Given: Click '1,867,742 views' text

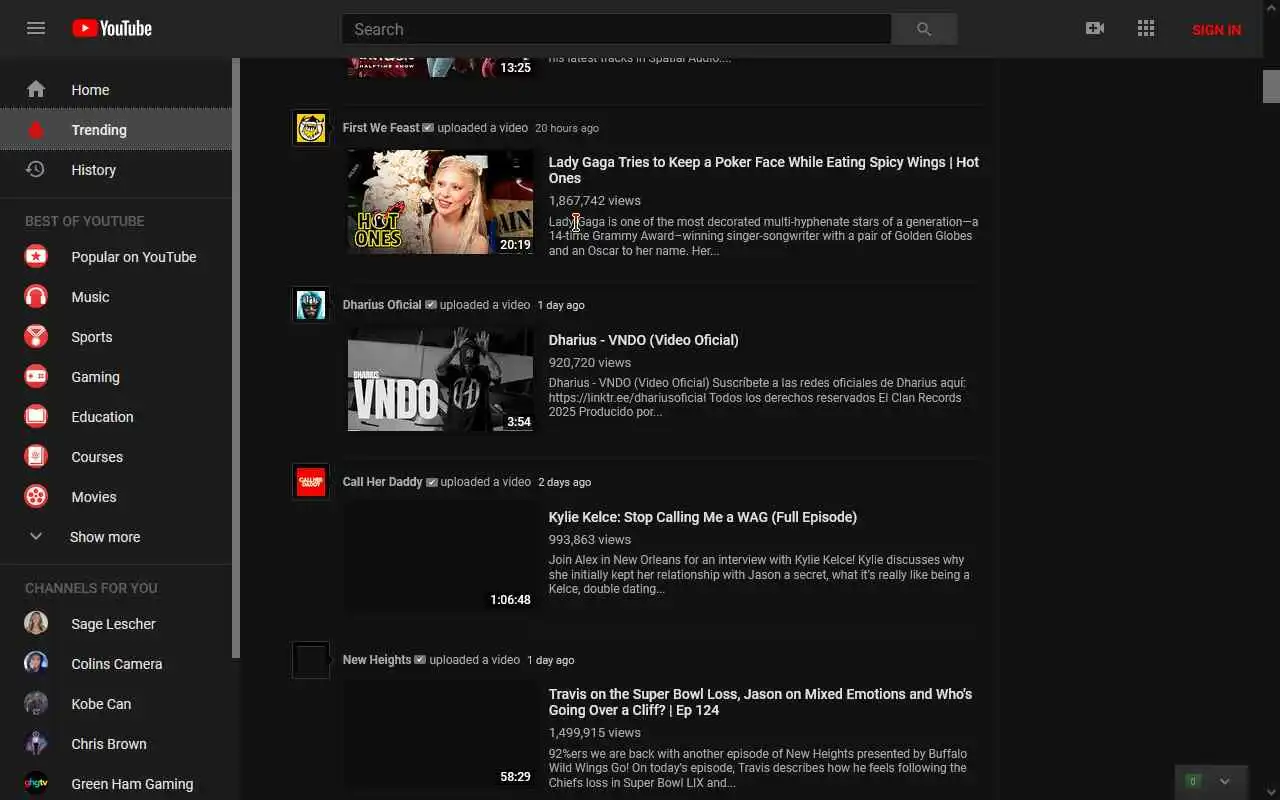Looking at the screenshot, I should pos(595,201).
